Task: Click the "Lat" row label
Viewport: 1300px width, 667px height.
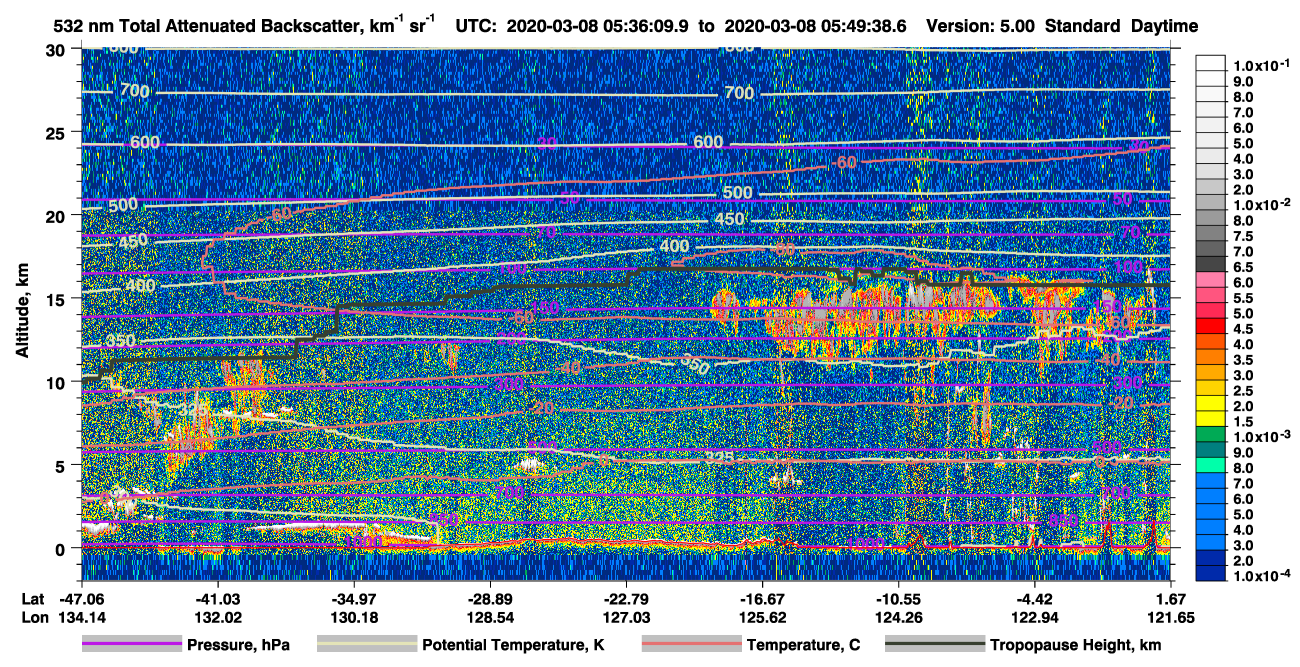Action: (x=33, y=598)
